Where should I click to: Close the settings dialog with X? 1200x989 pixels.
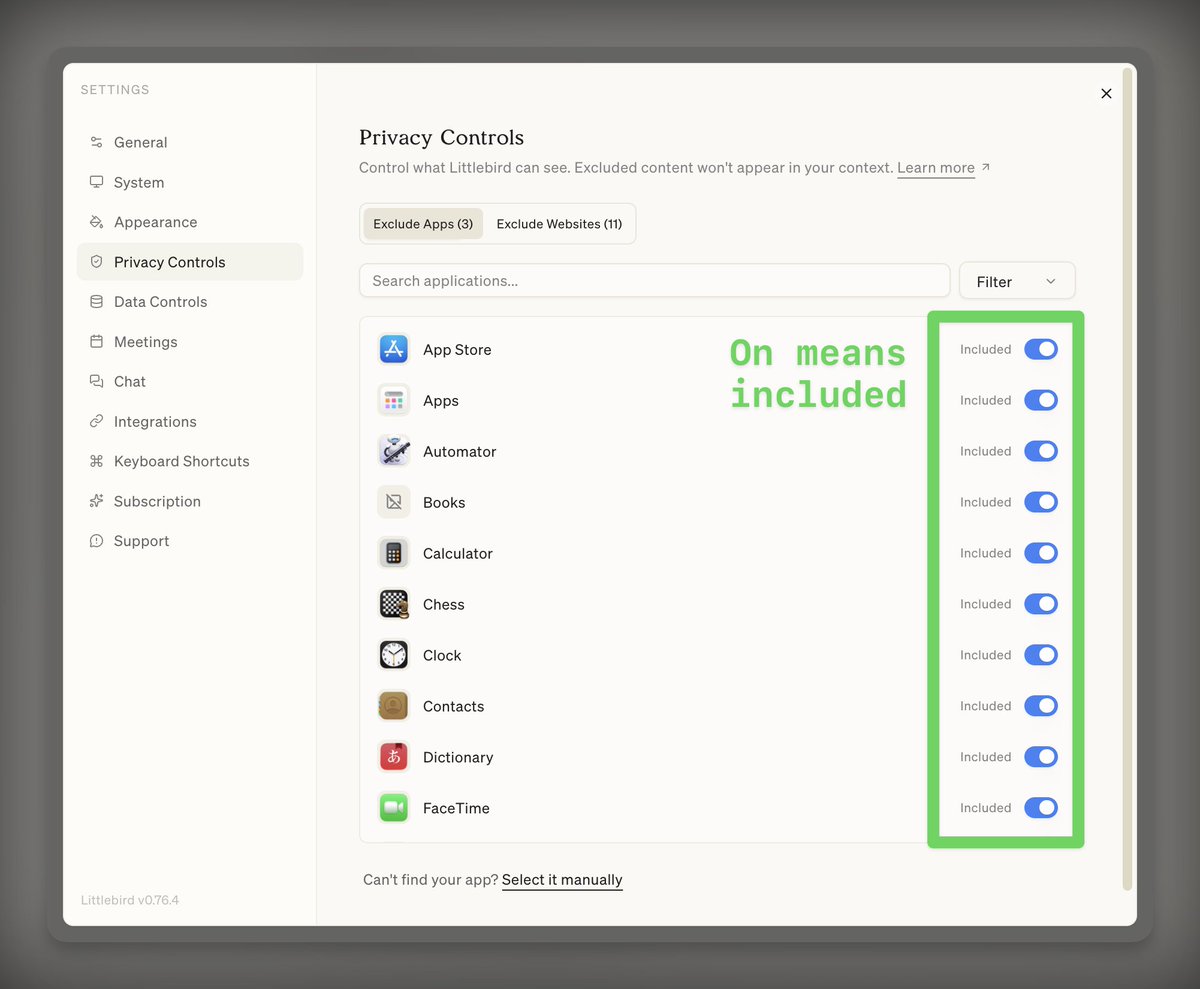tap(1106, 93)
